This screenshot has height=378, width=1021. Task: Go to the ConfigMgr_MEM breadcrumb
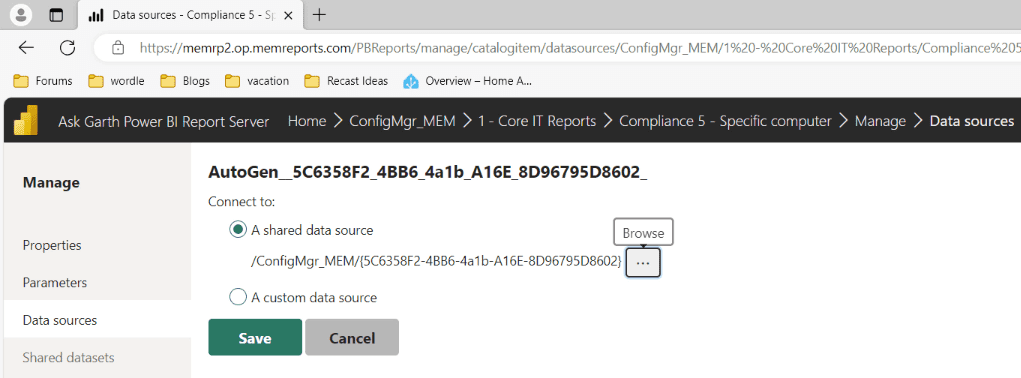coord(402,121)
